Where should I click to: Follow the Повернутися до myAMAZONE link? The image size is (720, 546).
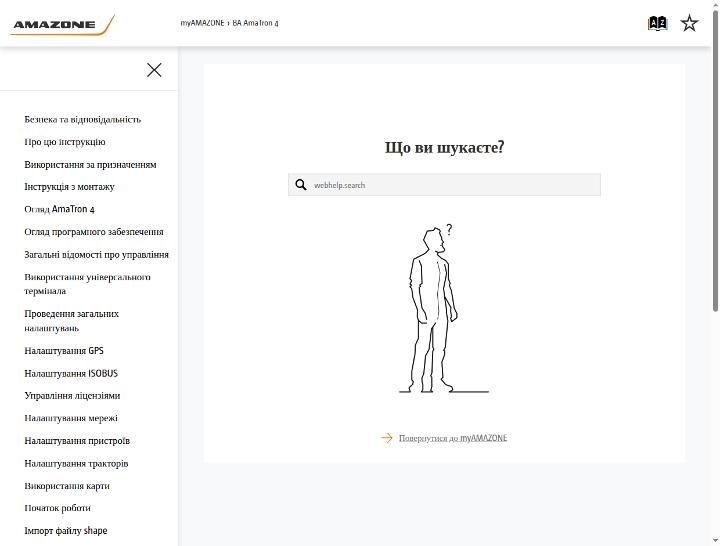pos(453,438)
